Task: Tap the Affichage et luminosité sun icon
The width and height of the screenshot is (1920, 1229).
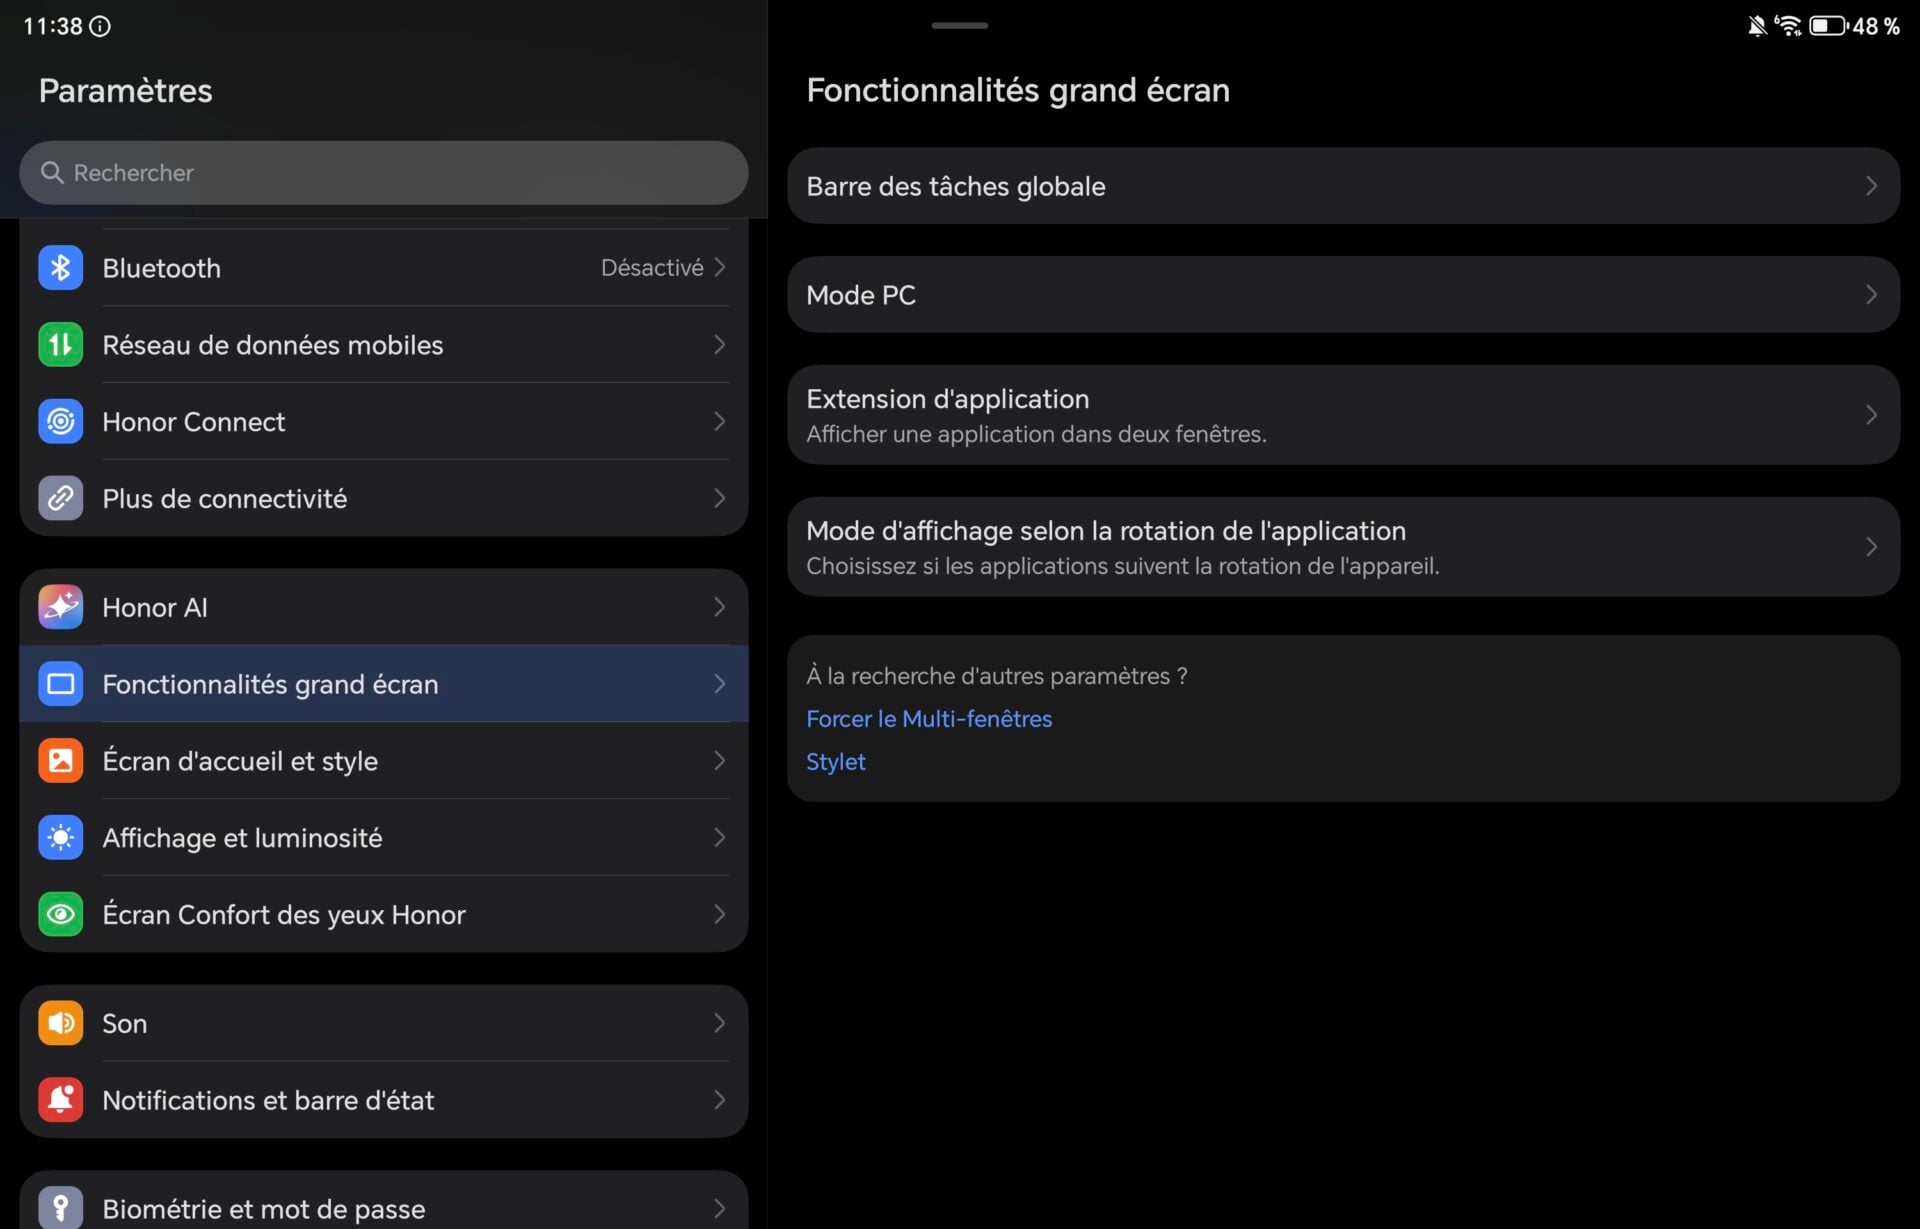Action: click(60, 838)
